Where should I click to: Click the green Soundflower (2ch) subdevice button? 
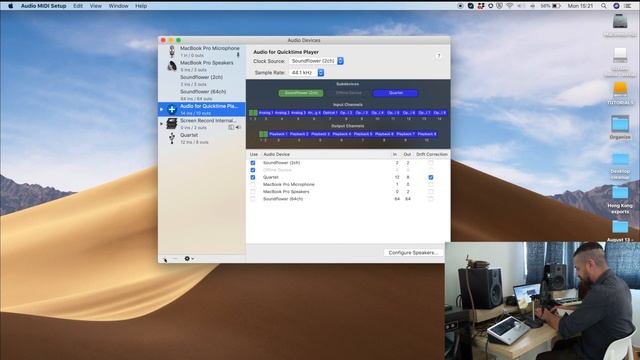tap(301, 93)
